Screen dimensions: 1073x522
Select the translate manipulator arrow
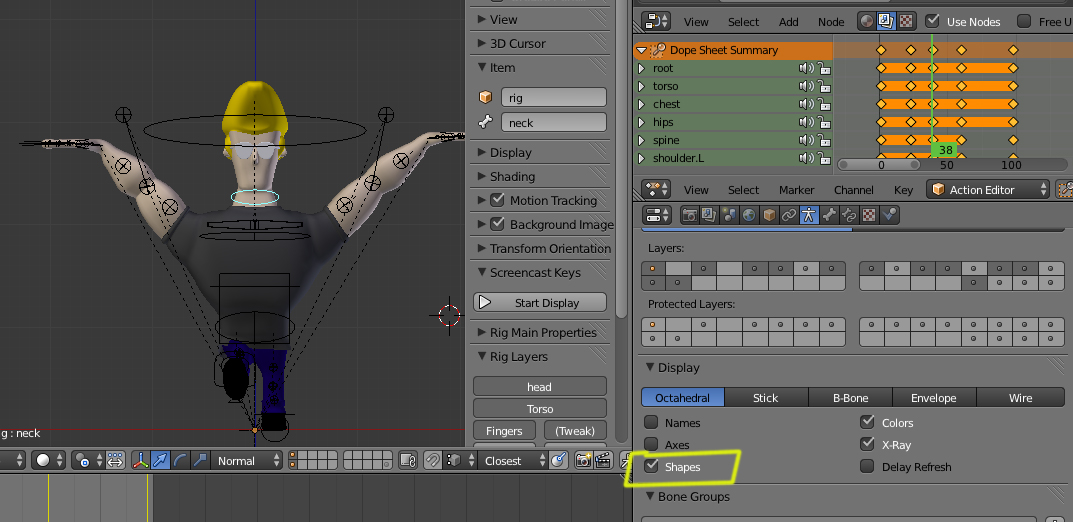(159, 460)
